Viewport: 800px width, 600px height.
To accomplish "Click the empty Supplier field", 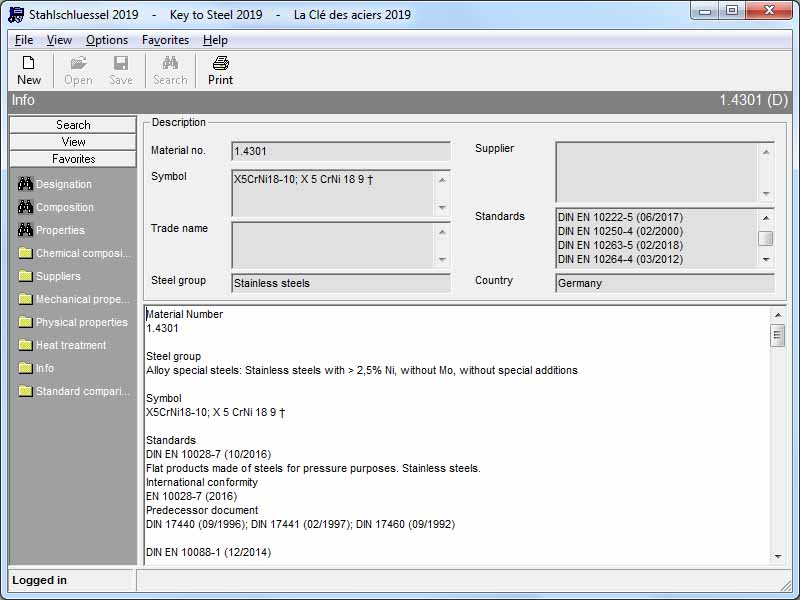I will [x=665, y=172].
